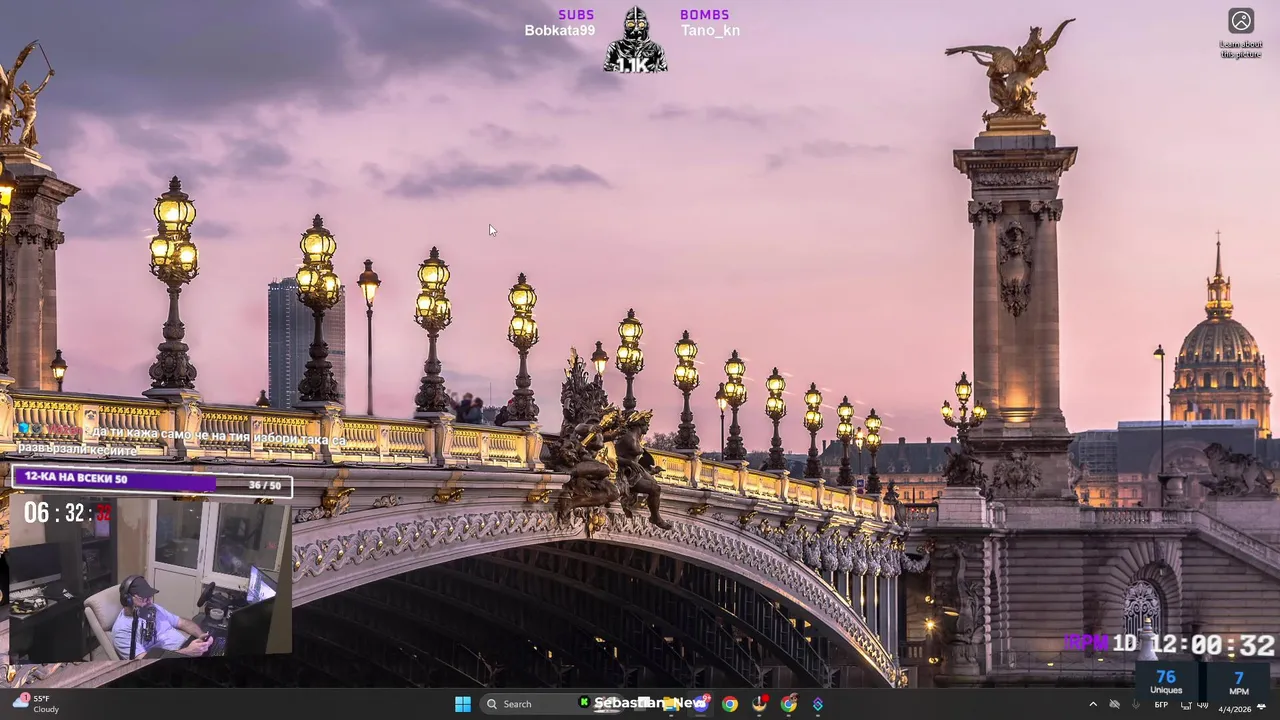Click the Bobkata99 subs name
Image resolution: width=1280 pixels, height=720 pixels.
pyautogui.click(x=560, y=31)
